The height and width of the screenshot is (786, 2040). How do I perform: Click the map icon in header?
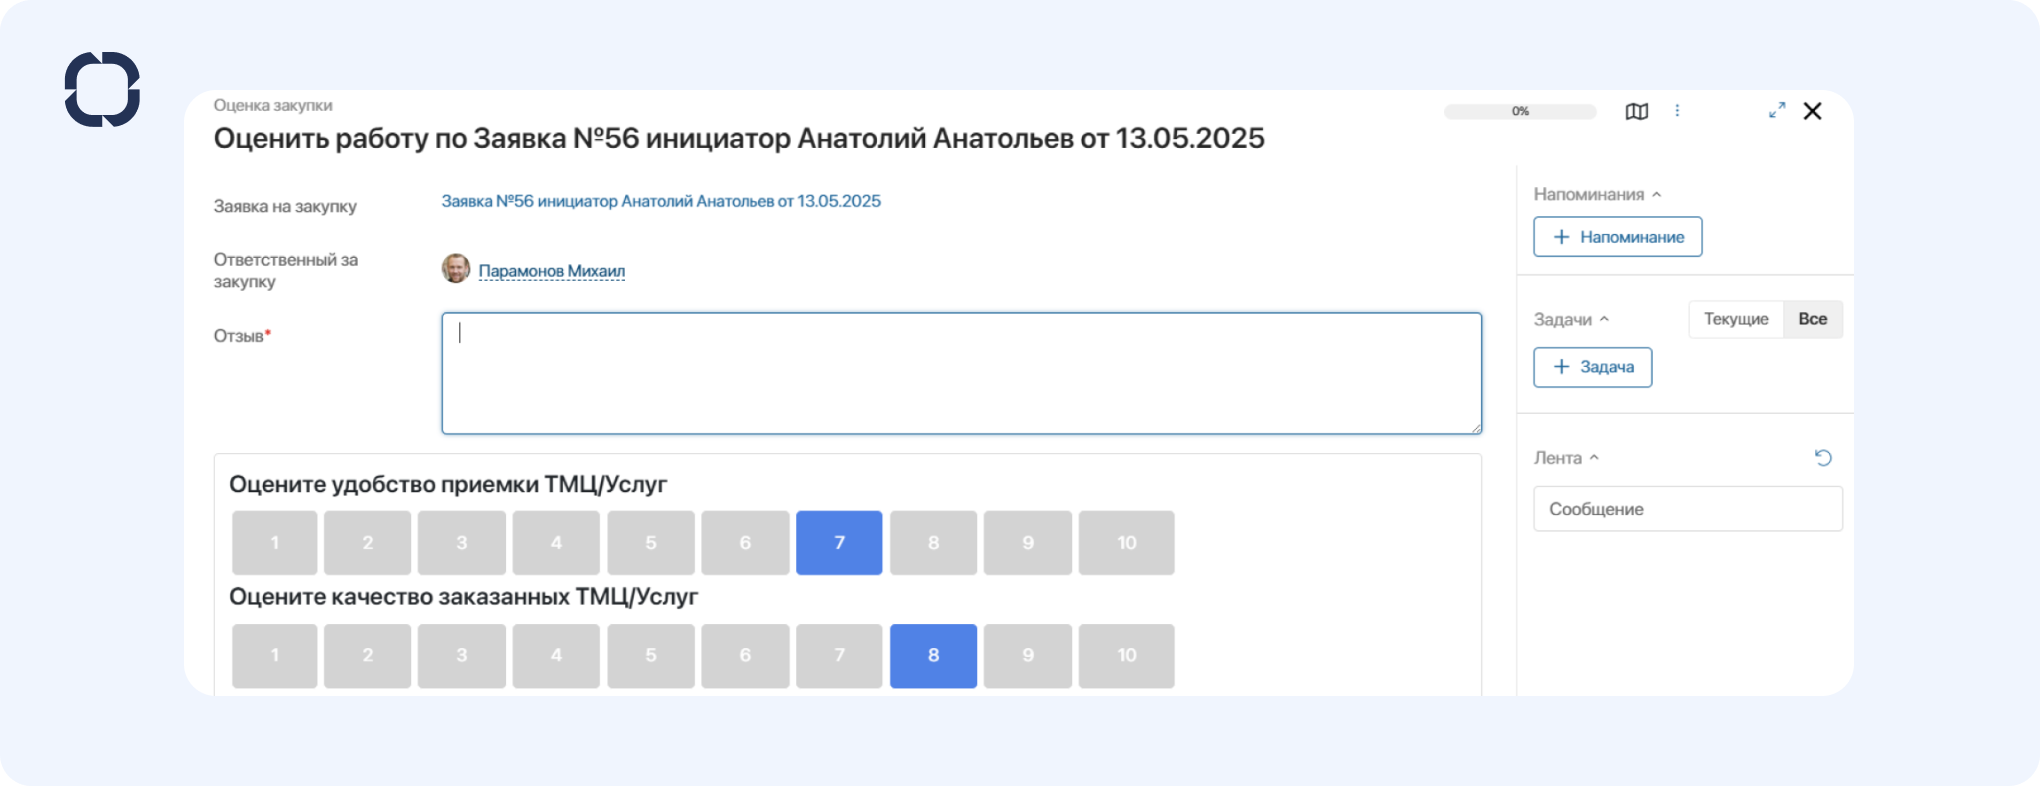(x=1636, y=111)
